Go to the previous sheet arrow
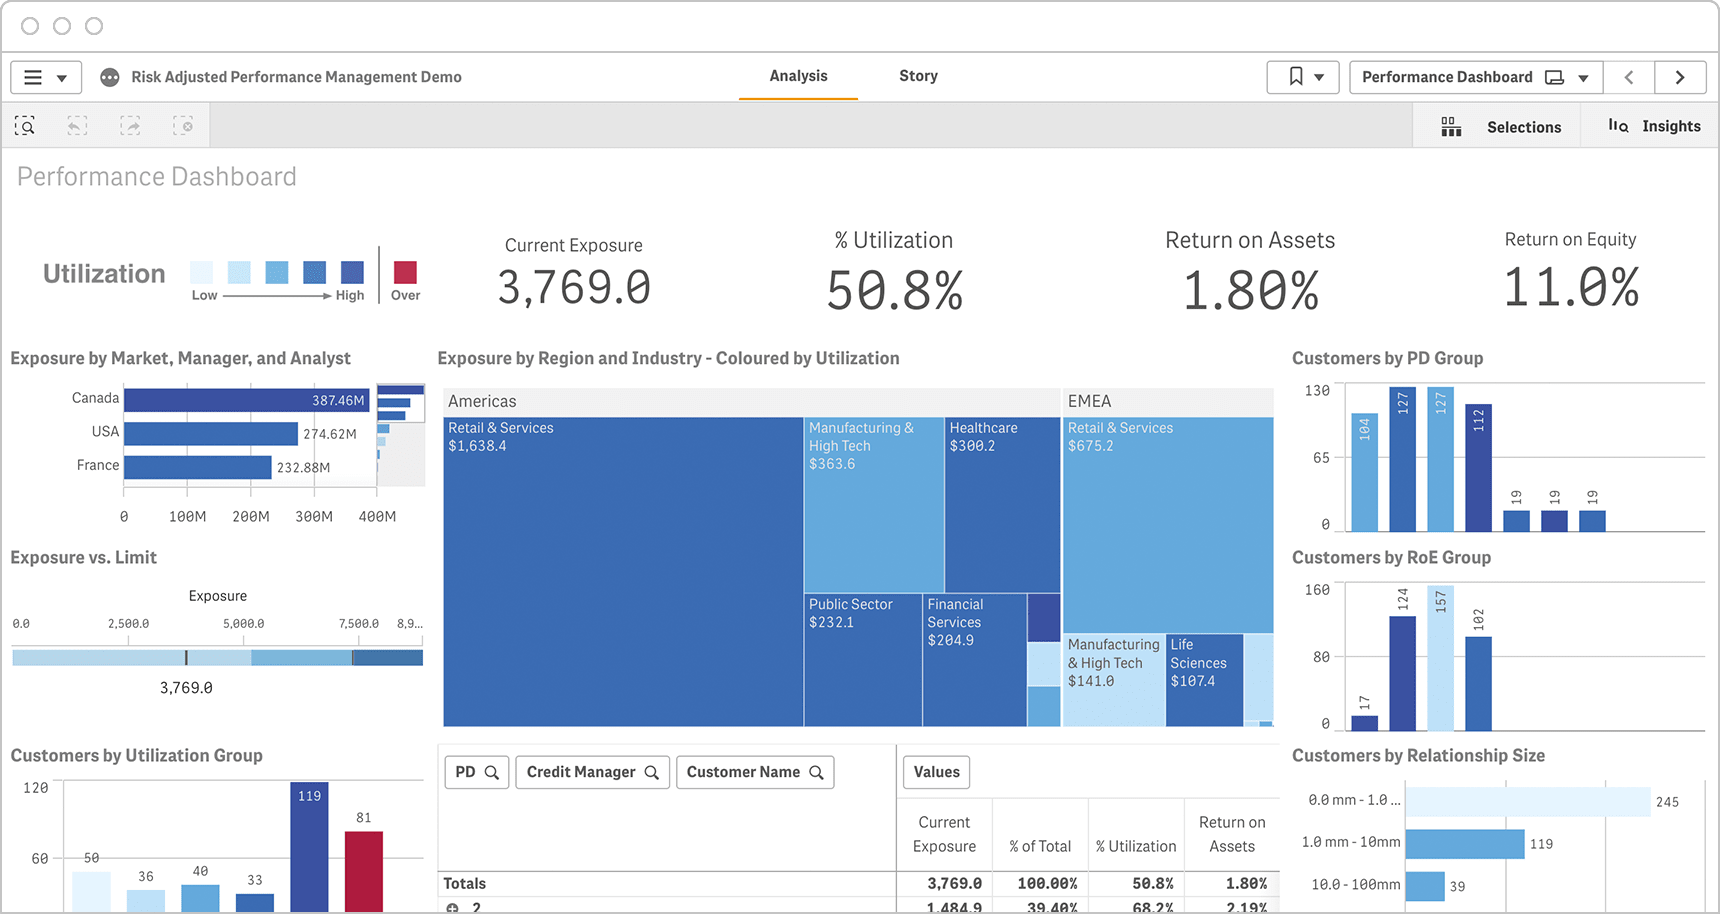1720x914 pixels. 1629,77
